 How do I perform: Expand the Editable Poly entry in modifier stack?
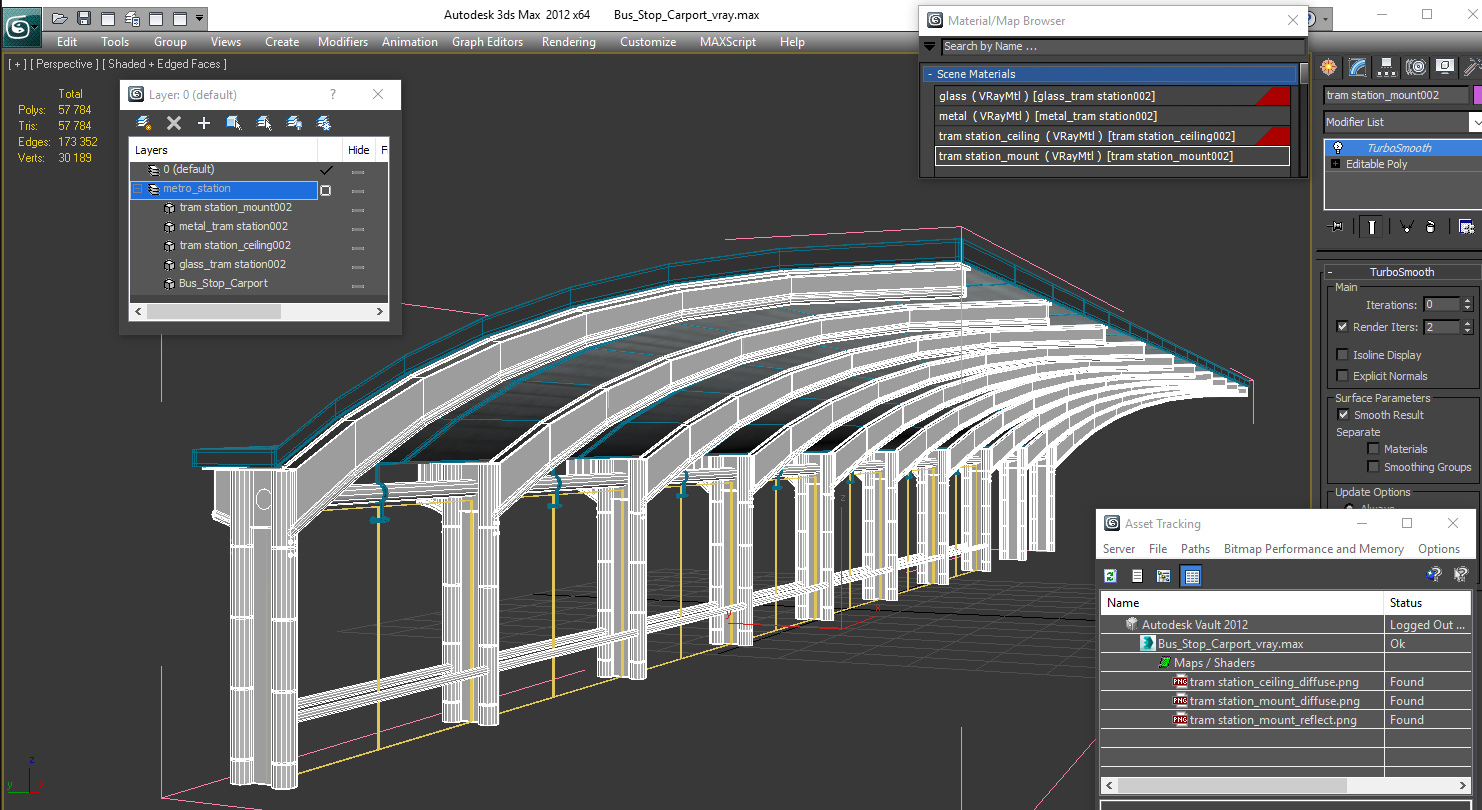(x=1335, y=164)
